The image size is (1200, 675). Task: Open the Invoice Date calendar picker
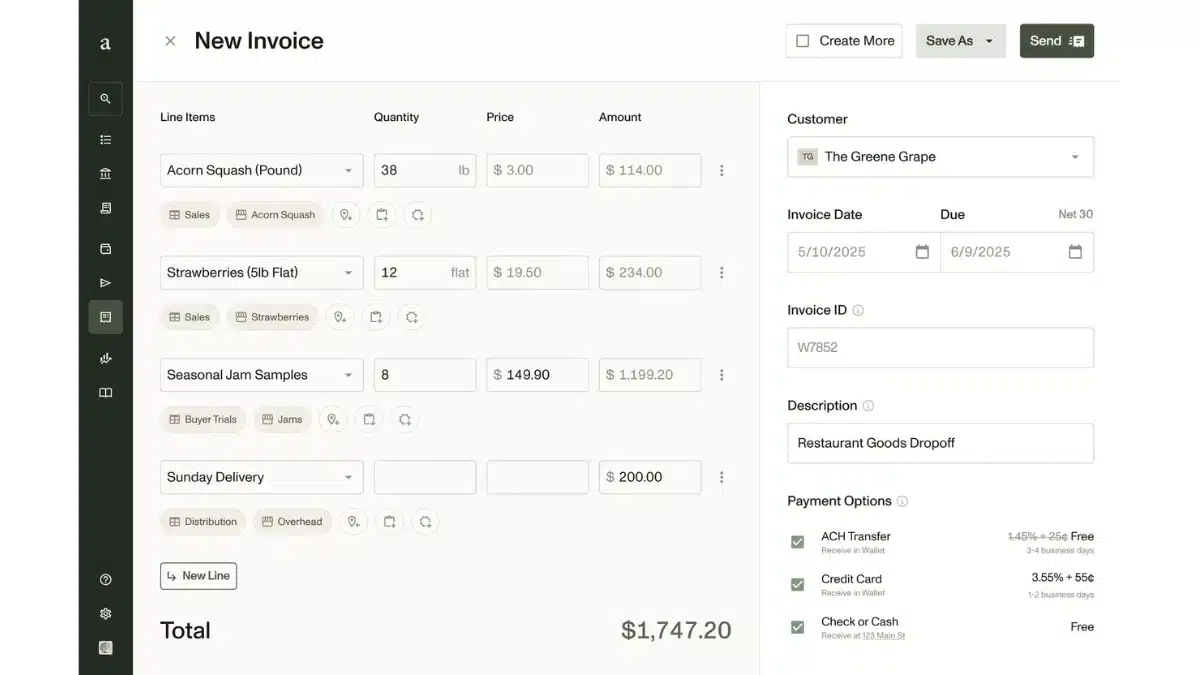(x=922, y=252)
